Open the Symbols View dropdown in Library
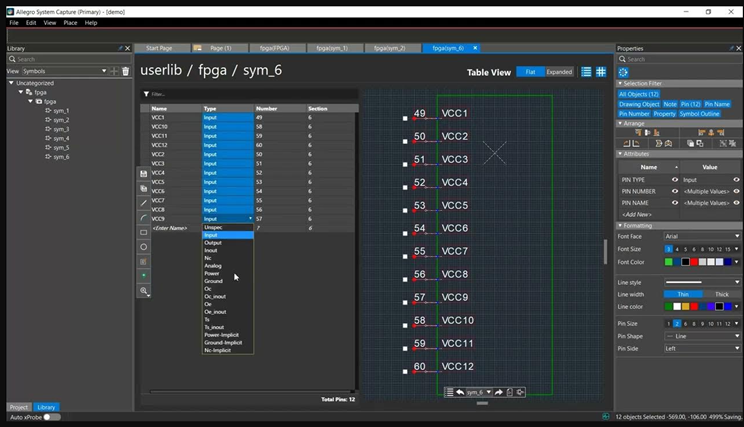 tap(65, 71)
